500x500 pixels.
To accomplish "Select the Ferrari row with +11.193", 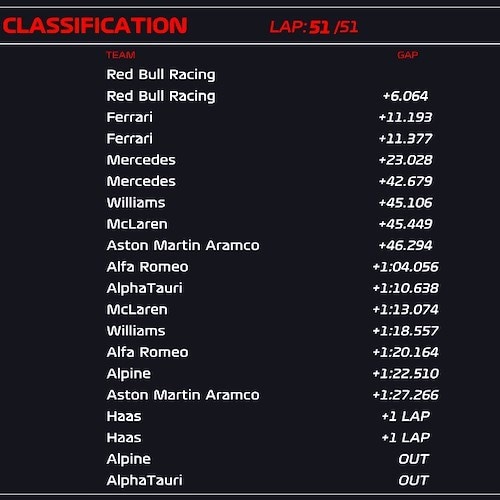I will [x=273, y=117].
